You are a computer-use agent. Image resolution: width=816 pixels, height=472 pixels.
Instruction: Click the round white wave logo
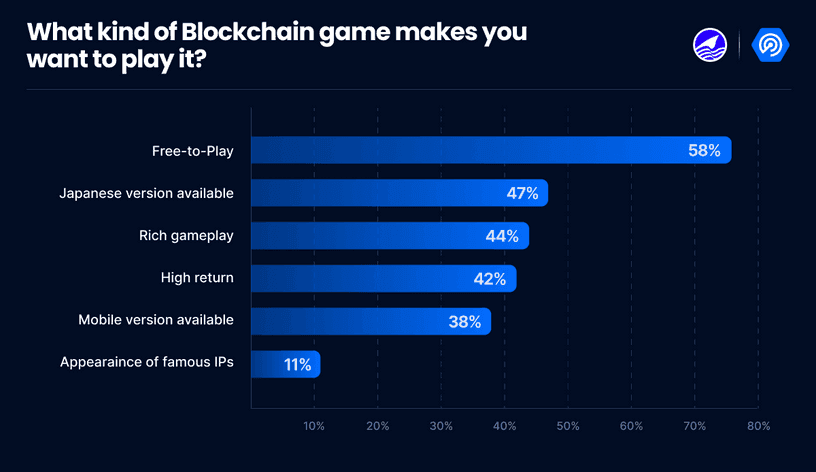710,44
